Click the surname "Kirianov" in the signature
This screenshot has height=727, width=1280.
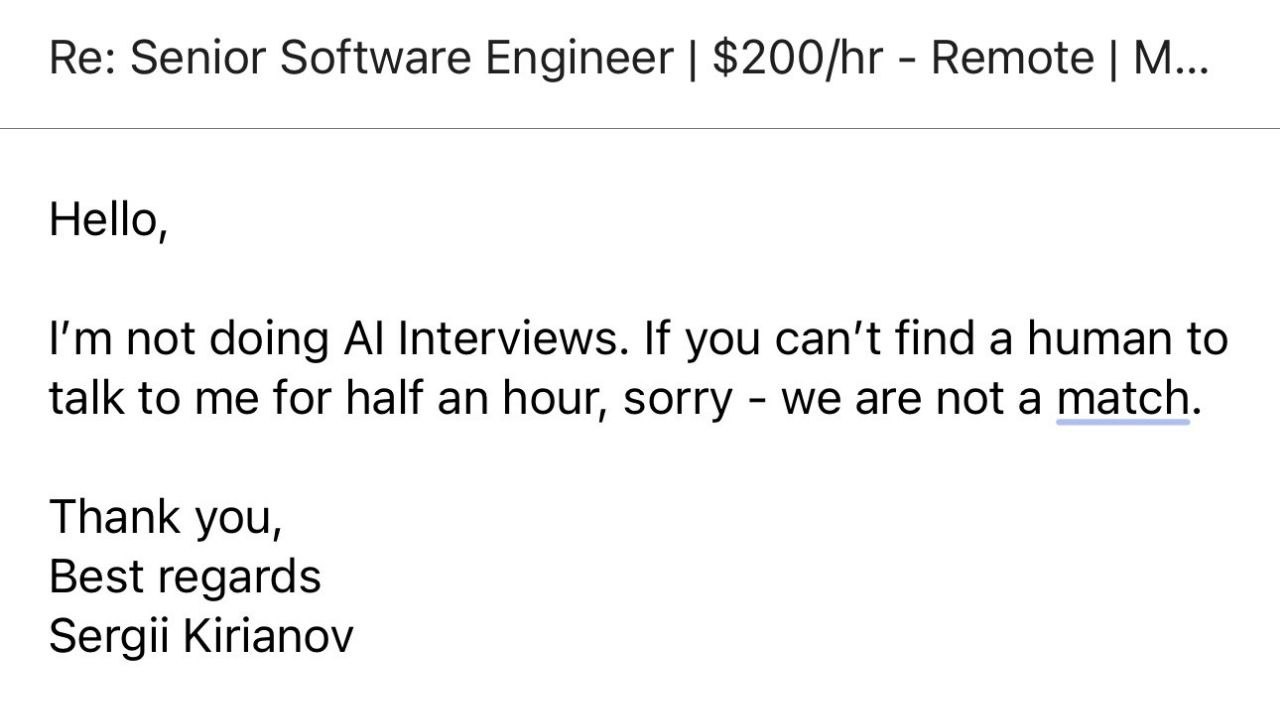(268, 636)
